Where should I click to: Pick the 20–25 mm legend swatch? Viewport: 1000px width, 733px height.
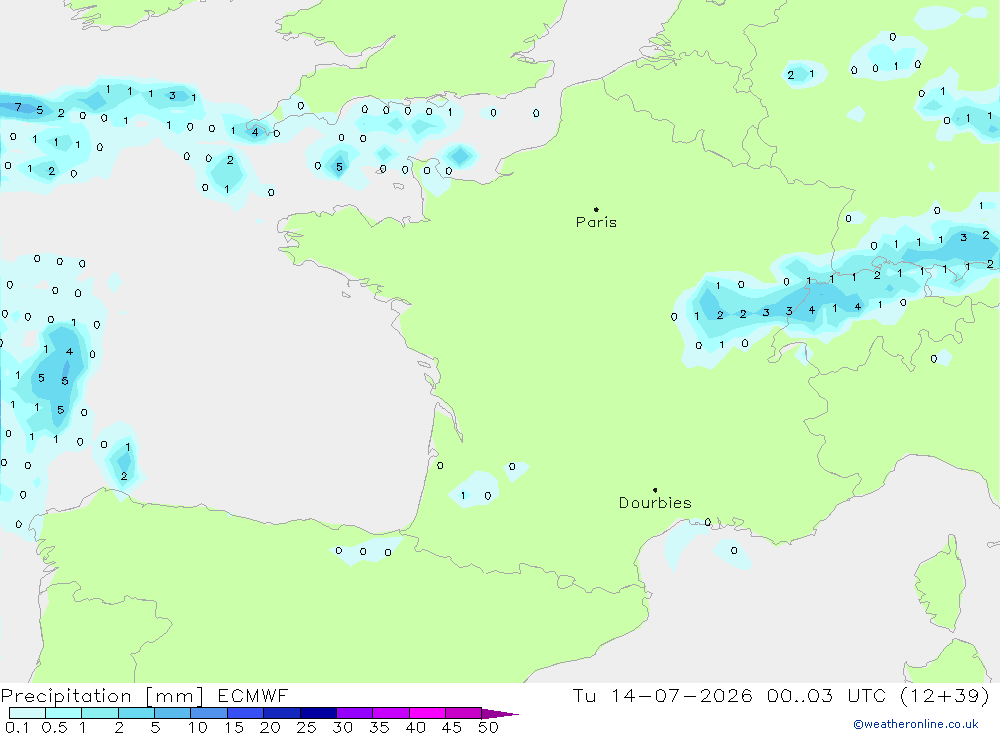[x=282, y=713]
